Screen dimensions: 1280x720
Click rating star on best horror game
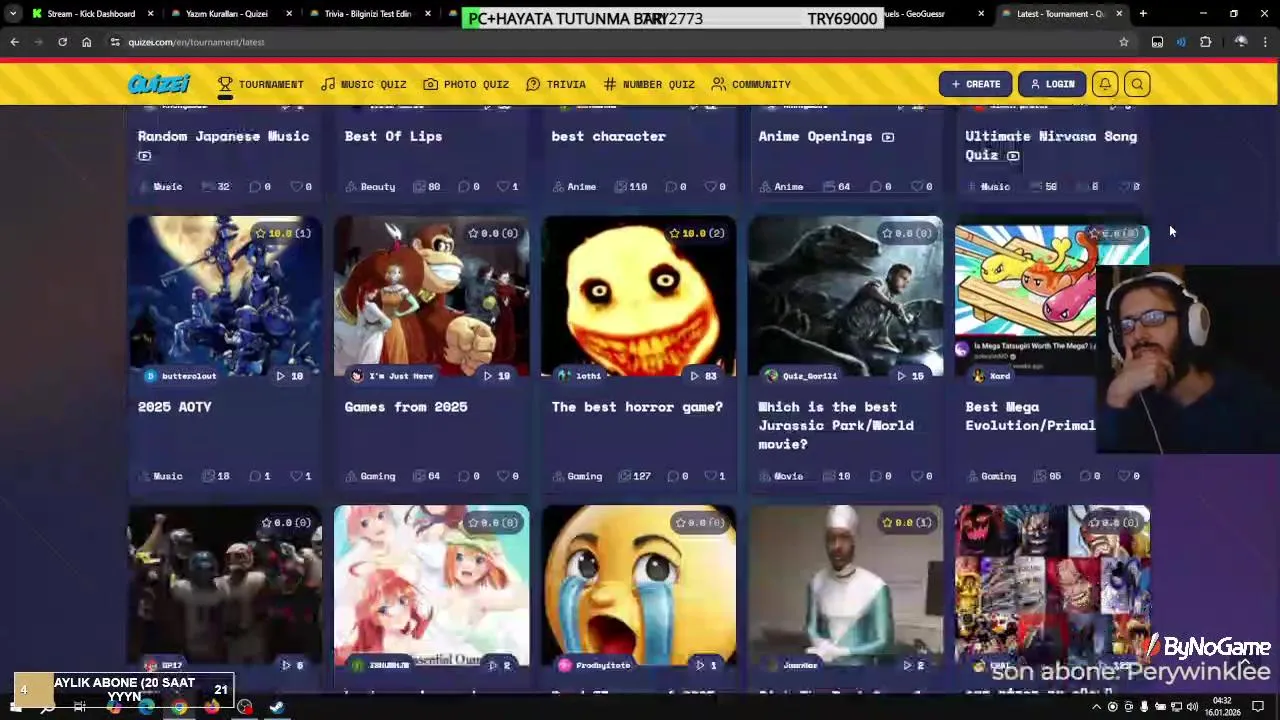click(x=674, y=233)
